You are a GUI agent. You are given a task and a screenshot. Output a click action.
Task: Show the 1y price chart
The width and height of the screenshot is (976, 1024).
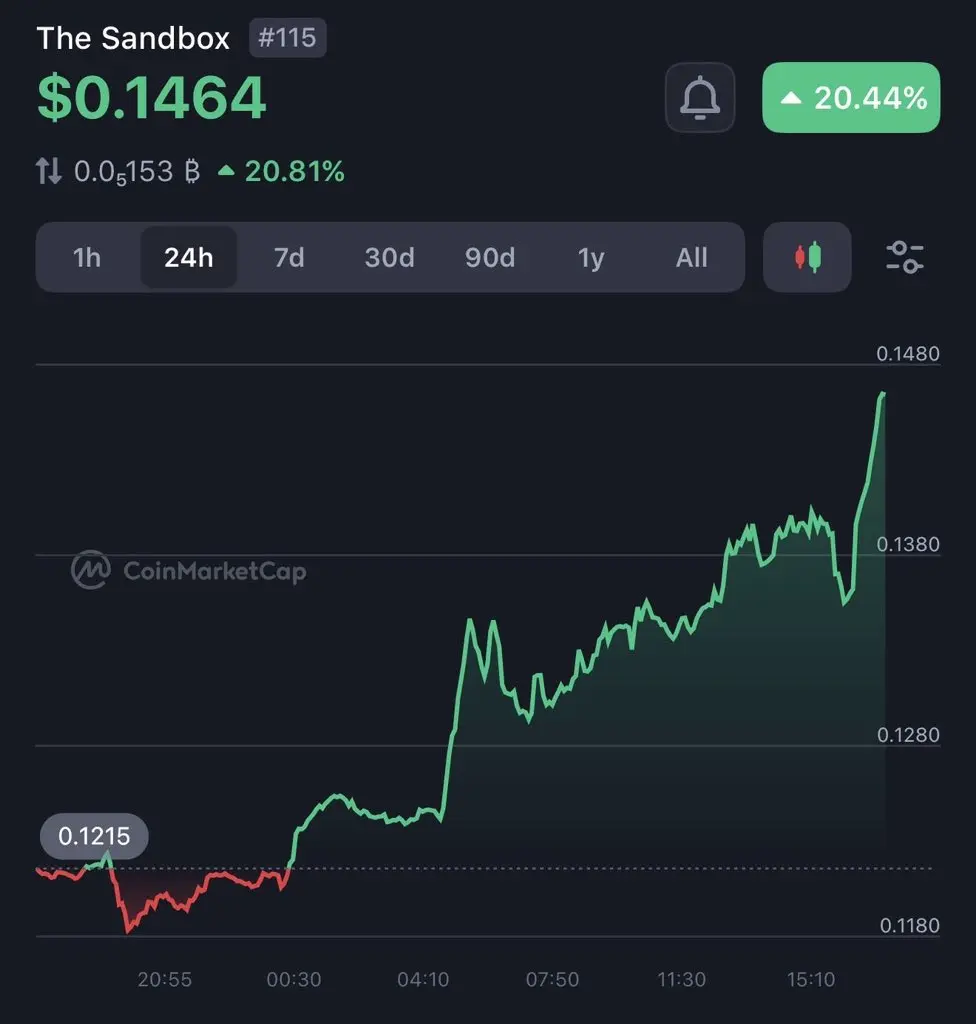[591, 257]
